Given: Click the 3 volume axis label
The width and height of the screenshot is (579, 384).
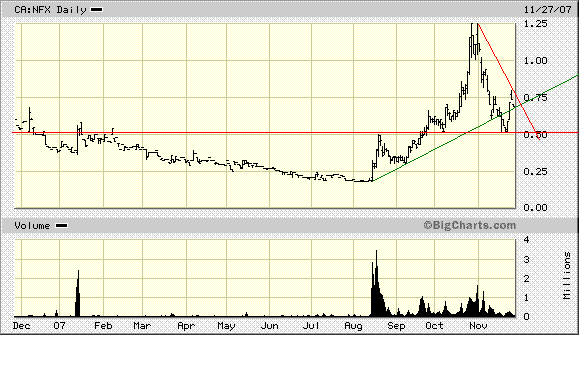Looking at the screenshot, I should pyautogui.click(x=527, y=260).
